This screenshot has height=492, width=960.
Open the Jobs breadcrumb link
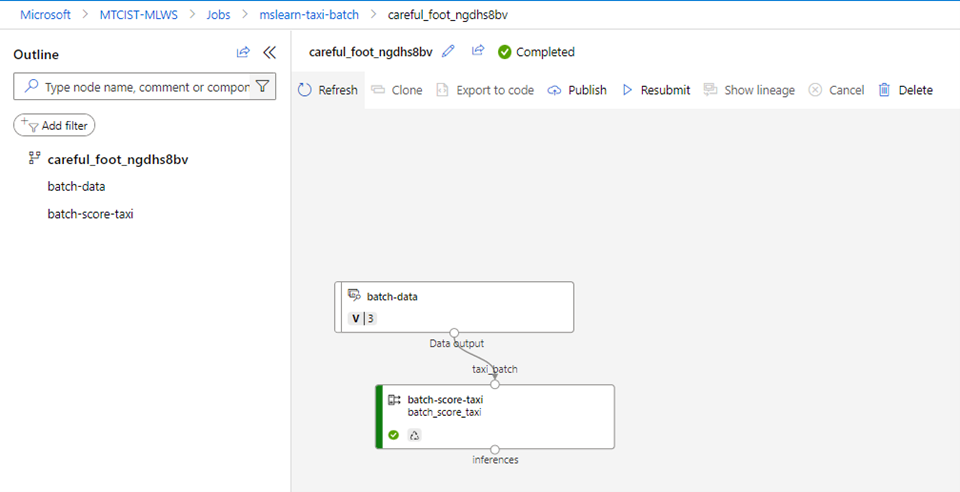[x=219, y=15]
